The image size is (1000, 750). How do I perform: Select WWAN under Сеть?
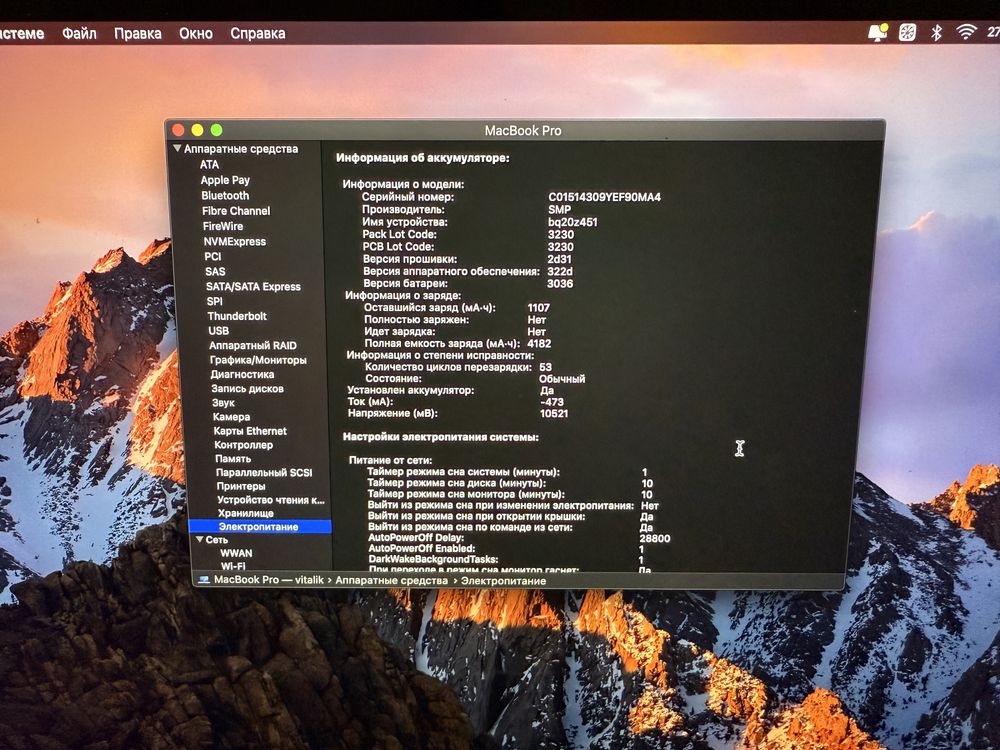[236, 553]
